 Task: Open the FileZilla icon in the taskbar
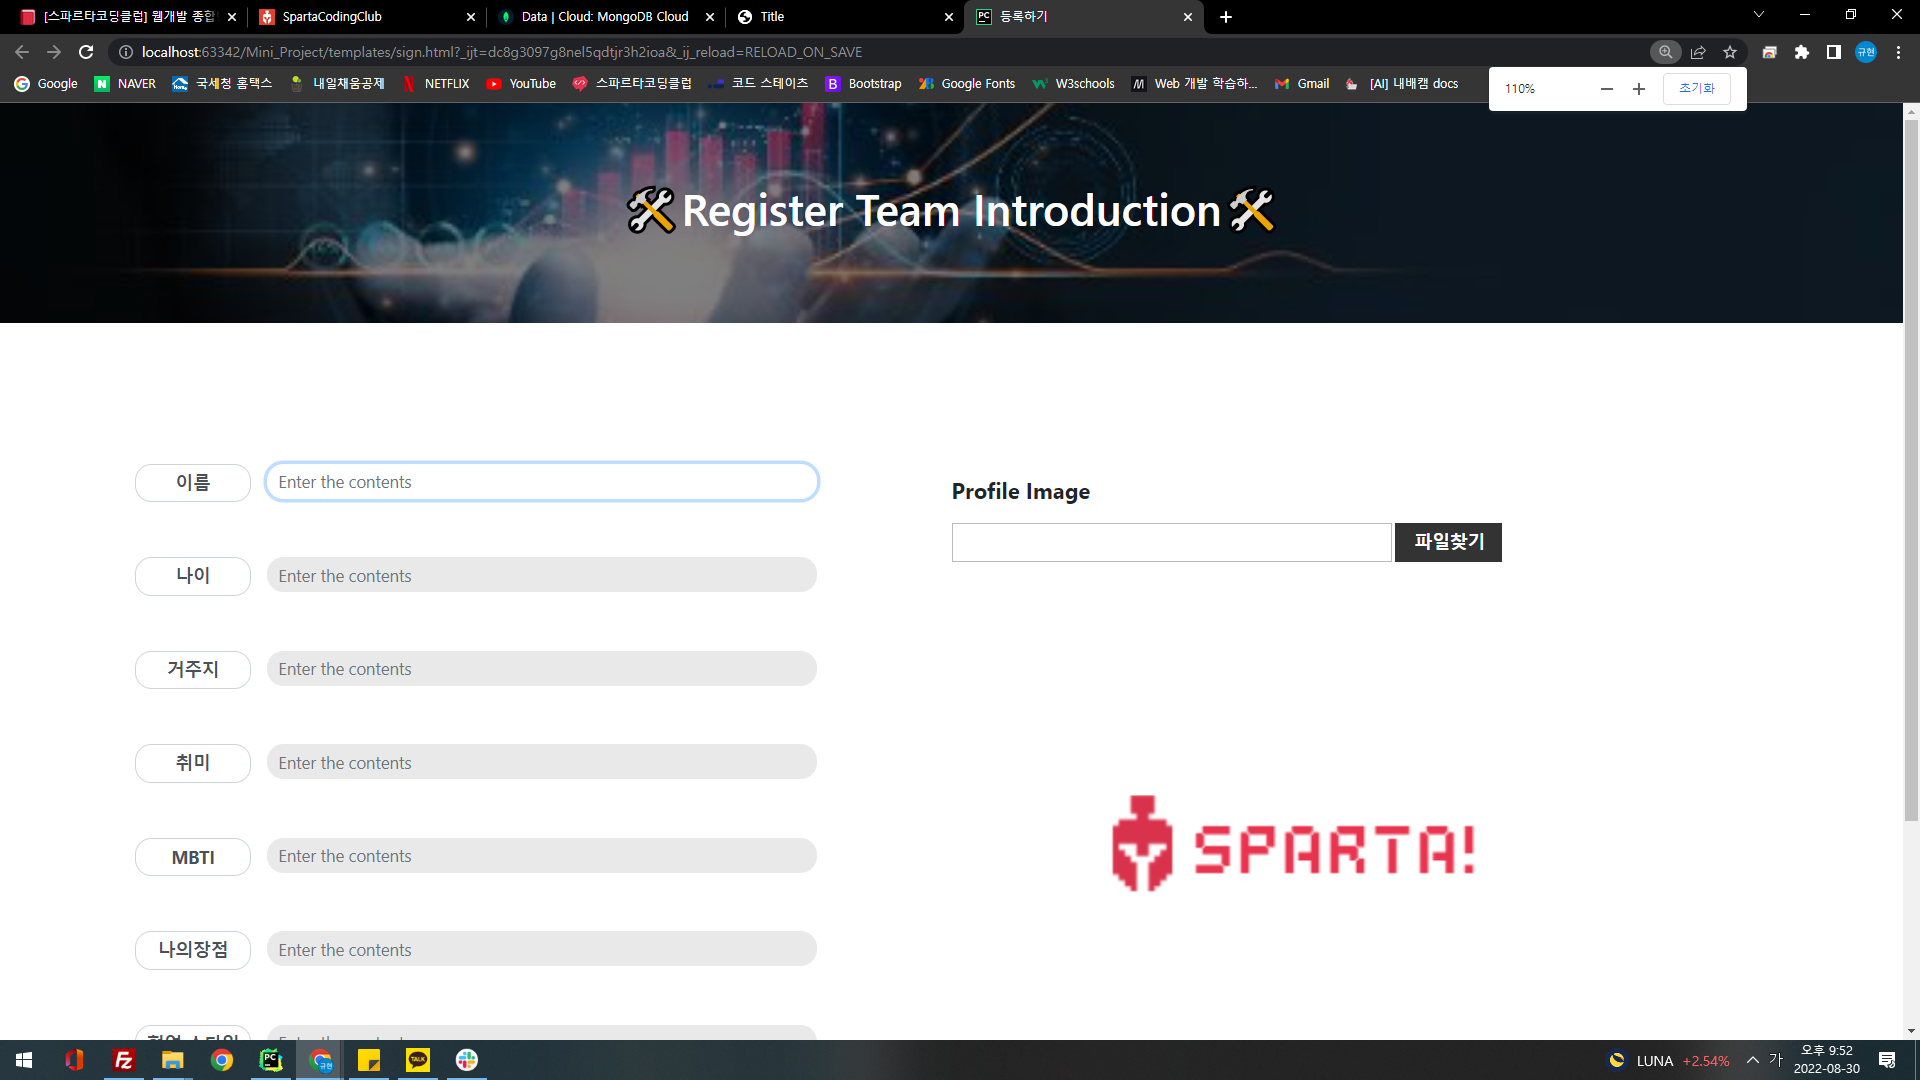click(x=124, y=1060)
